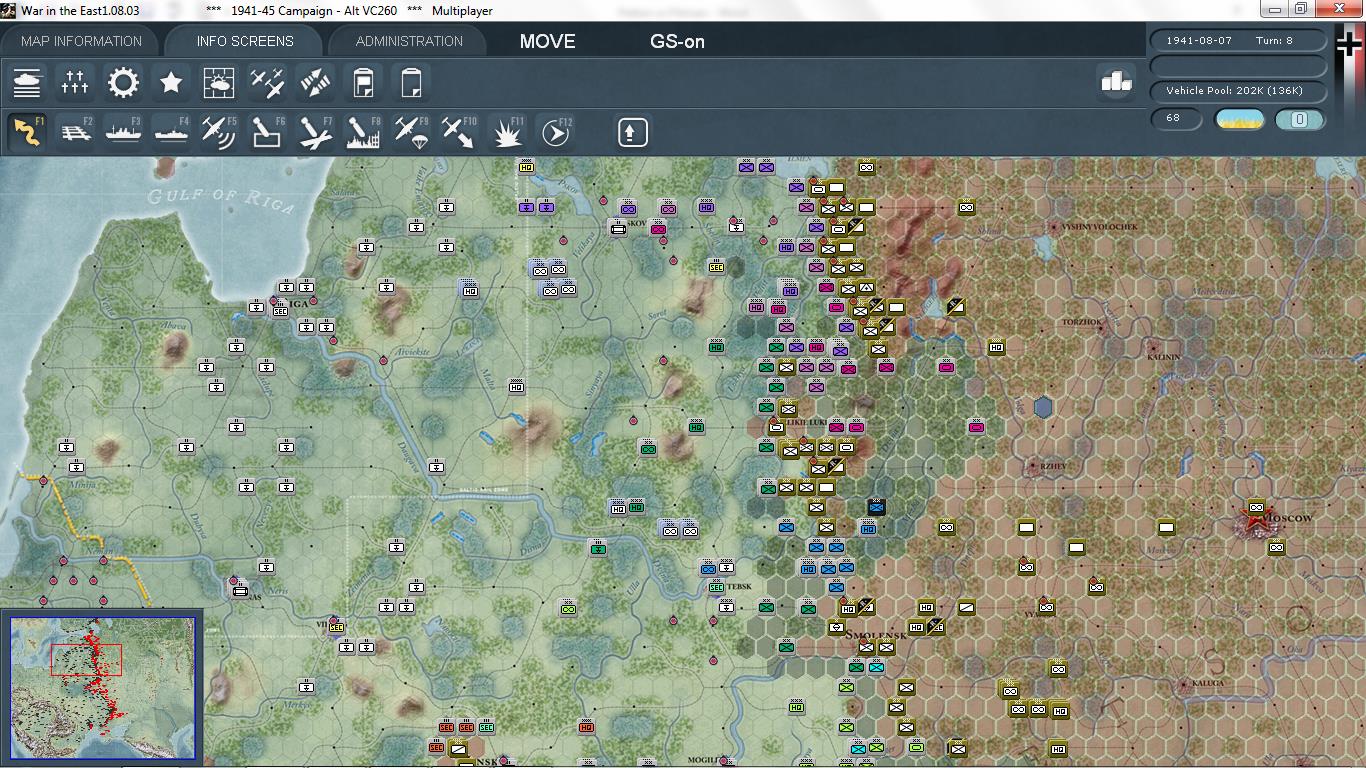Switch to Rail transport mode (F2)
This screenshot has height=768, width=1366.
[x=75, y=131]
